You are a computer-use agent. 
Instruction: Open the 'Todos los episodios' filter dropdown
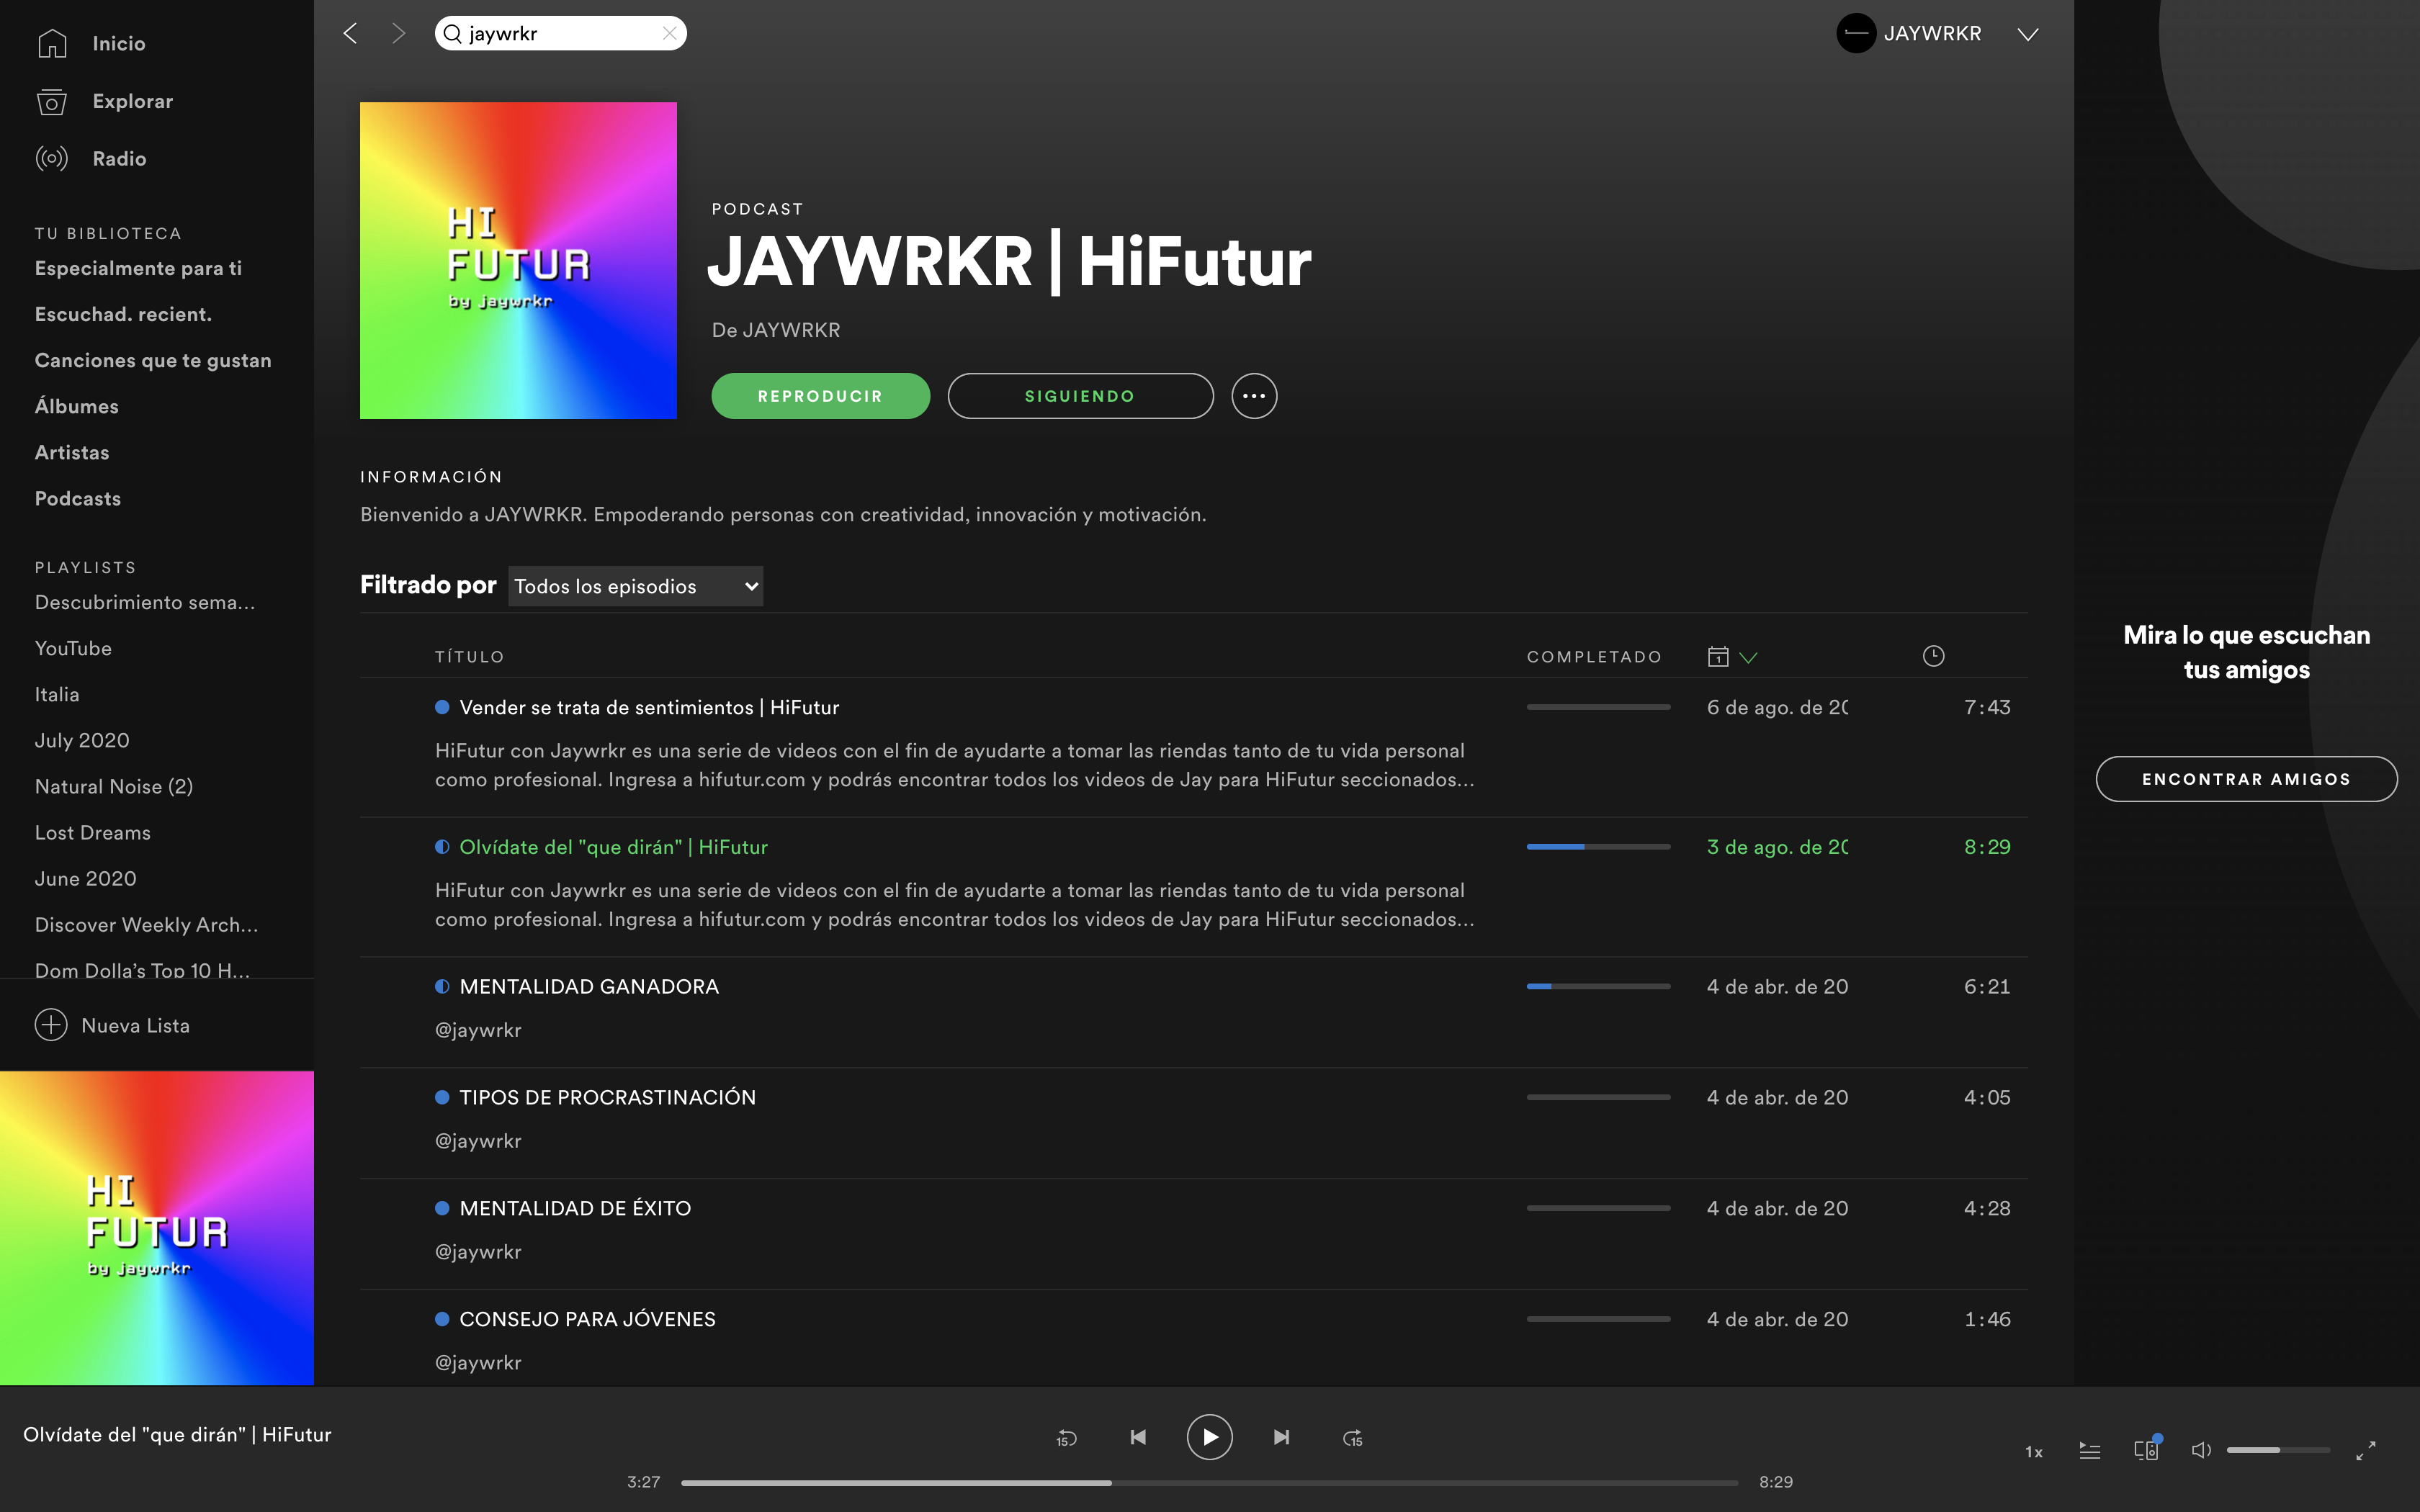coord(635,586)
